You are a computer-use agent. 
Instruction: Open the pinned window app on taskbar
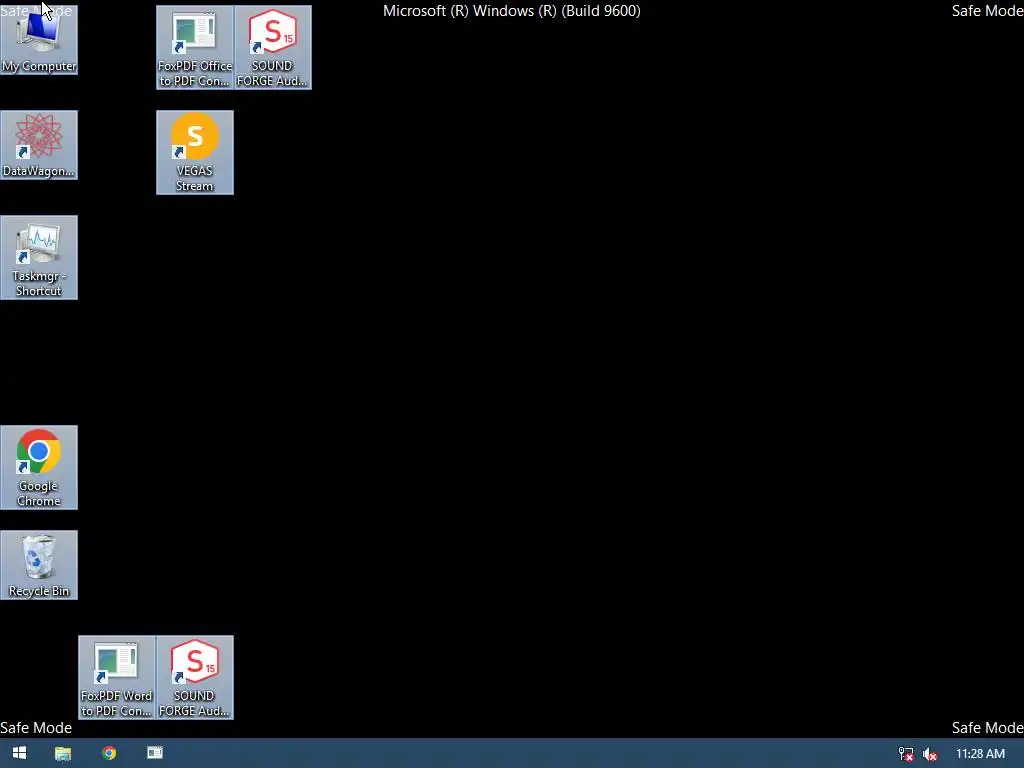click(155, 753)
